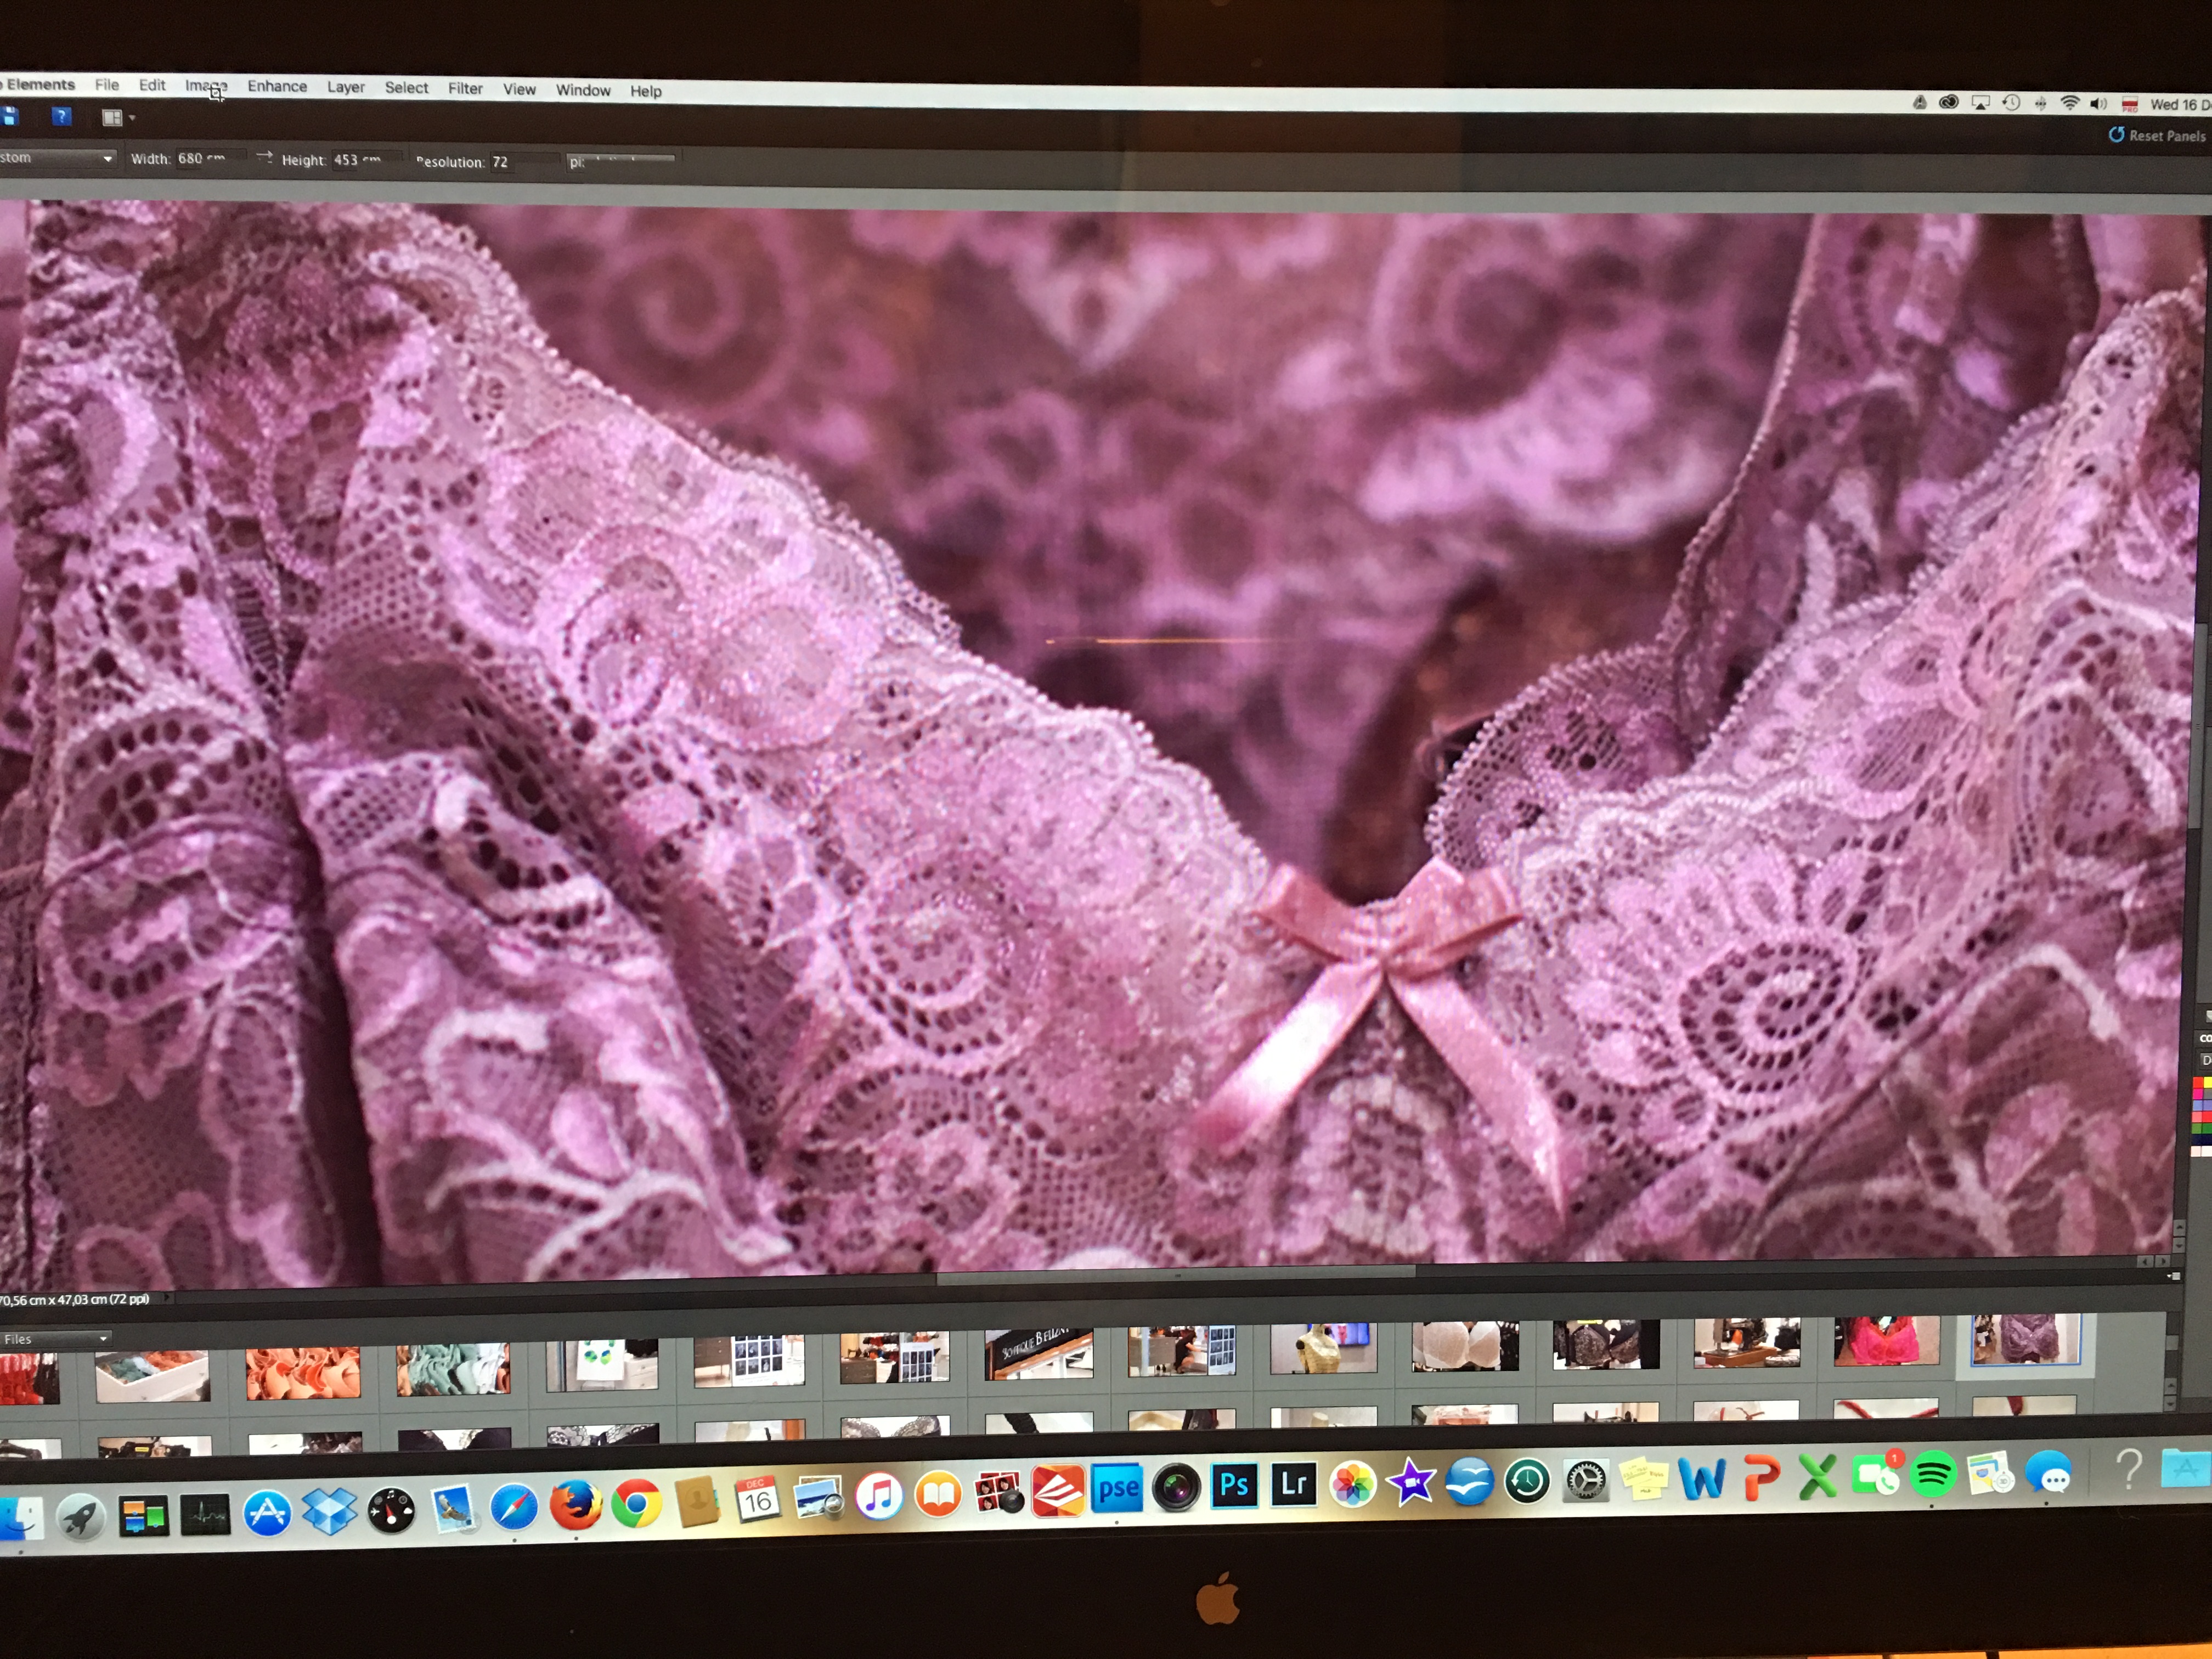This screenshot has width=2212, height=1659.
Task: Open Photoshop Elements 'pse' in the Dock
Action: click(x=1117, y=1489)
